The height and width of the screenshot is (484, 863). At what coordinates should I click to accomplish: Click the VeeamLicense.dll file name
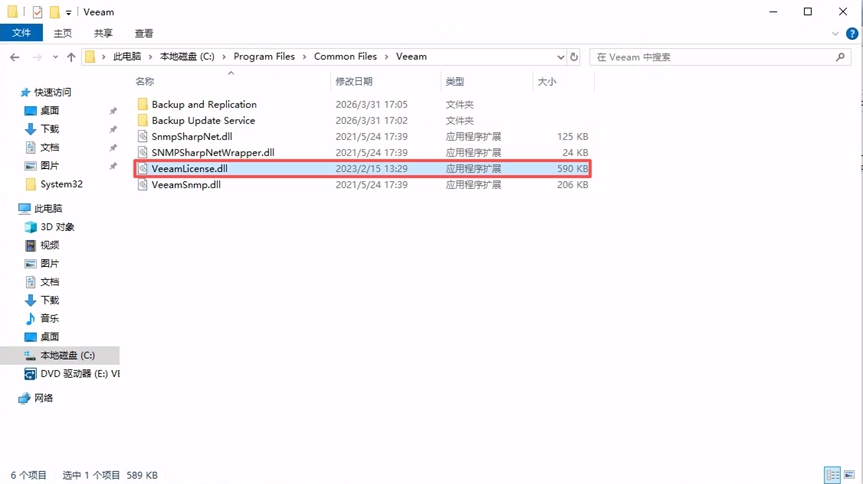click(189, 168)
